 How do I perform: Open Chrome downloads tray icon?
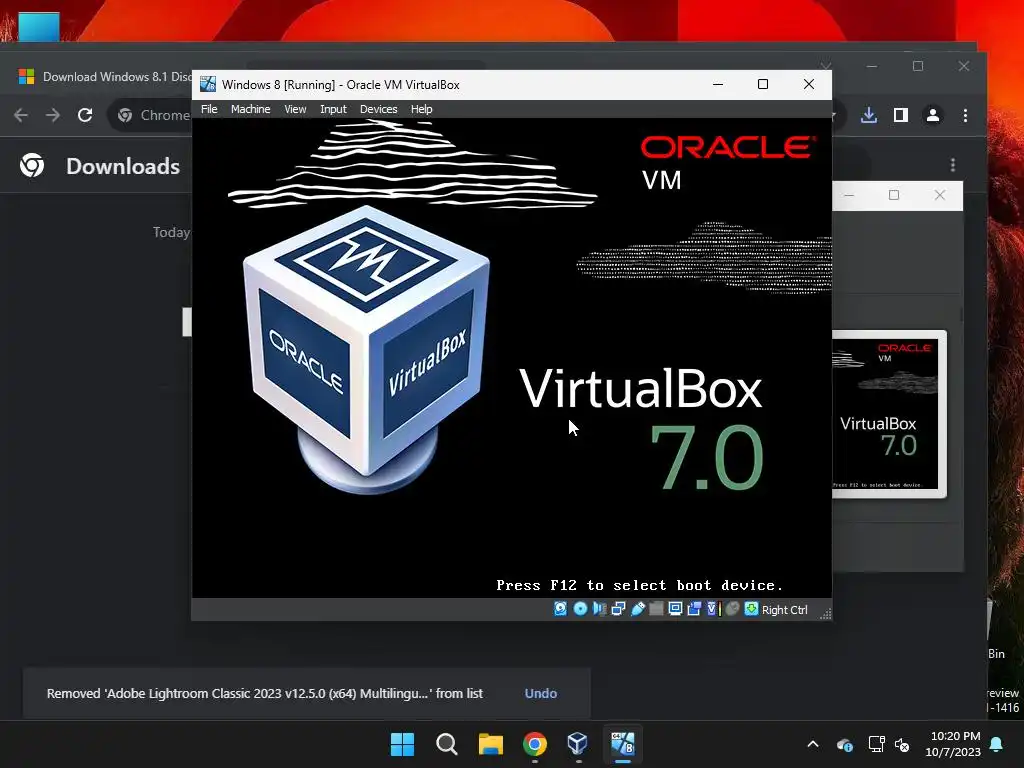pos(869,116)
